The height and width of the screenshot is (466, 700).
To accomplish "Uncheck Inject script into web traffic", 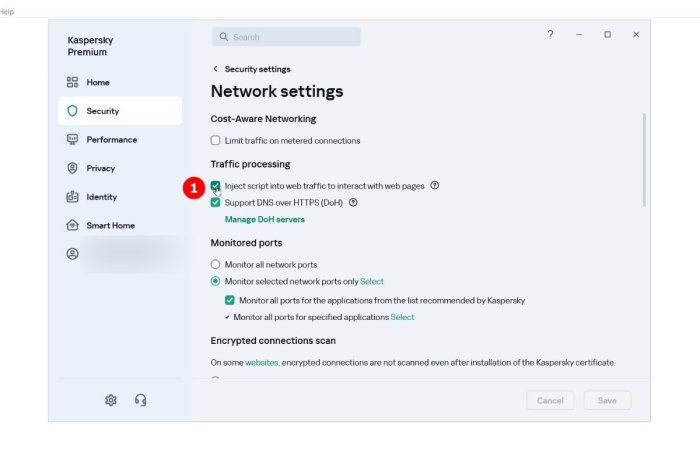I will coord(215,186).
